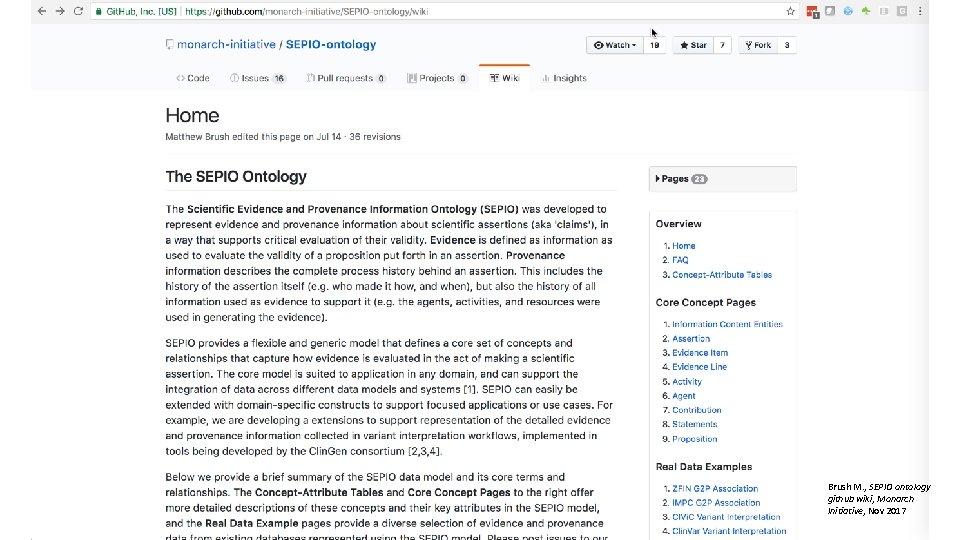Reload the page with refresh icon
Screen dimensions: 960x540
click(78, 11)
